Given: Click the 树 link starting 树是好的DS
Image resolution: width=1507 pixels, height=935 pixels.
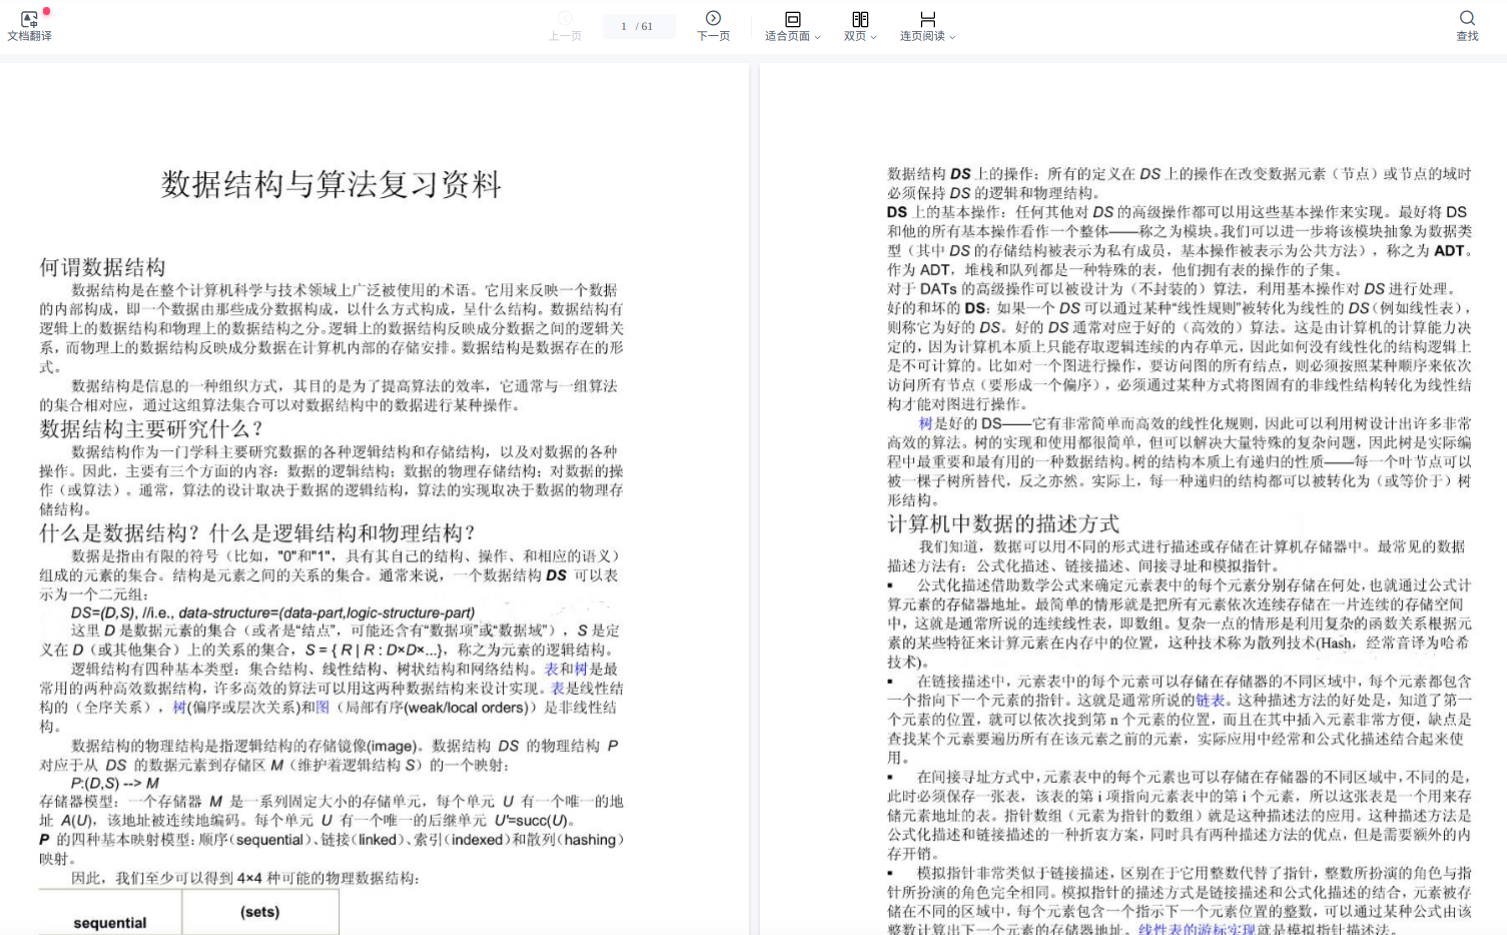Looking at the screenshot, I should (x=925, y=423).
